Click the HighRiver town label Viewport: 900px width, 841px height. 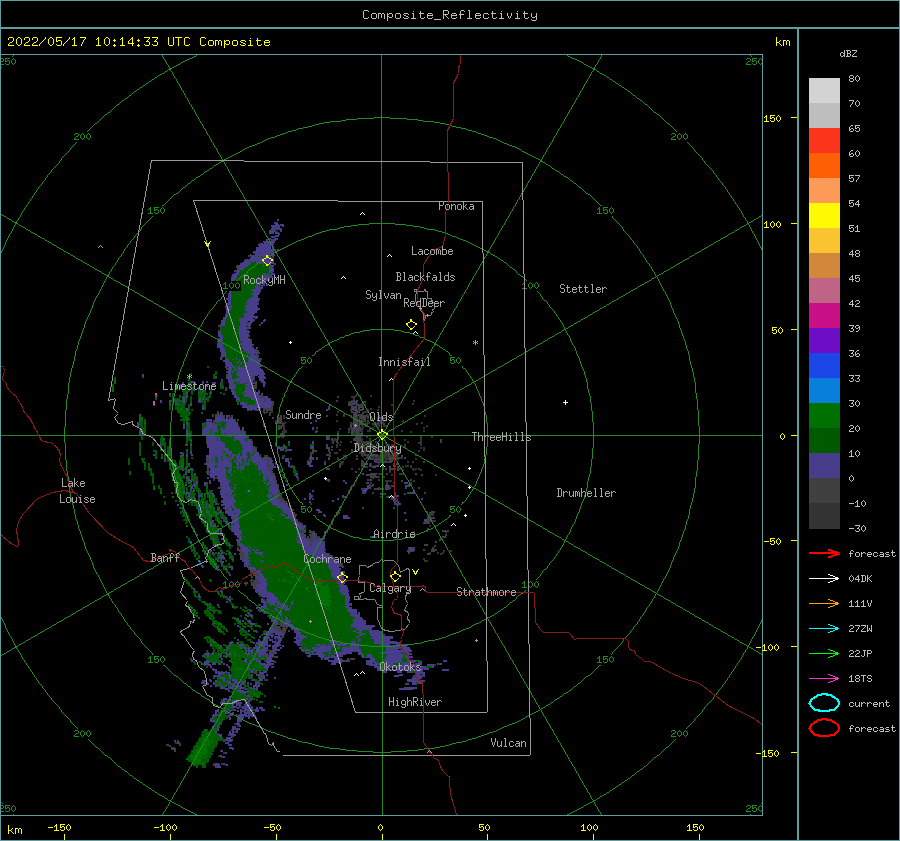[x=415, y=702]
